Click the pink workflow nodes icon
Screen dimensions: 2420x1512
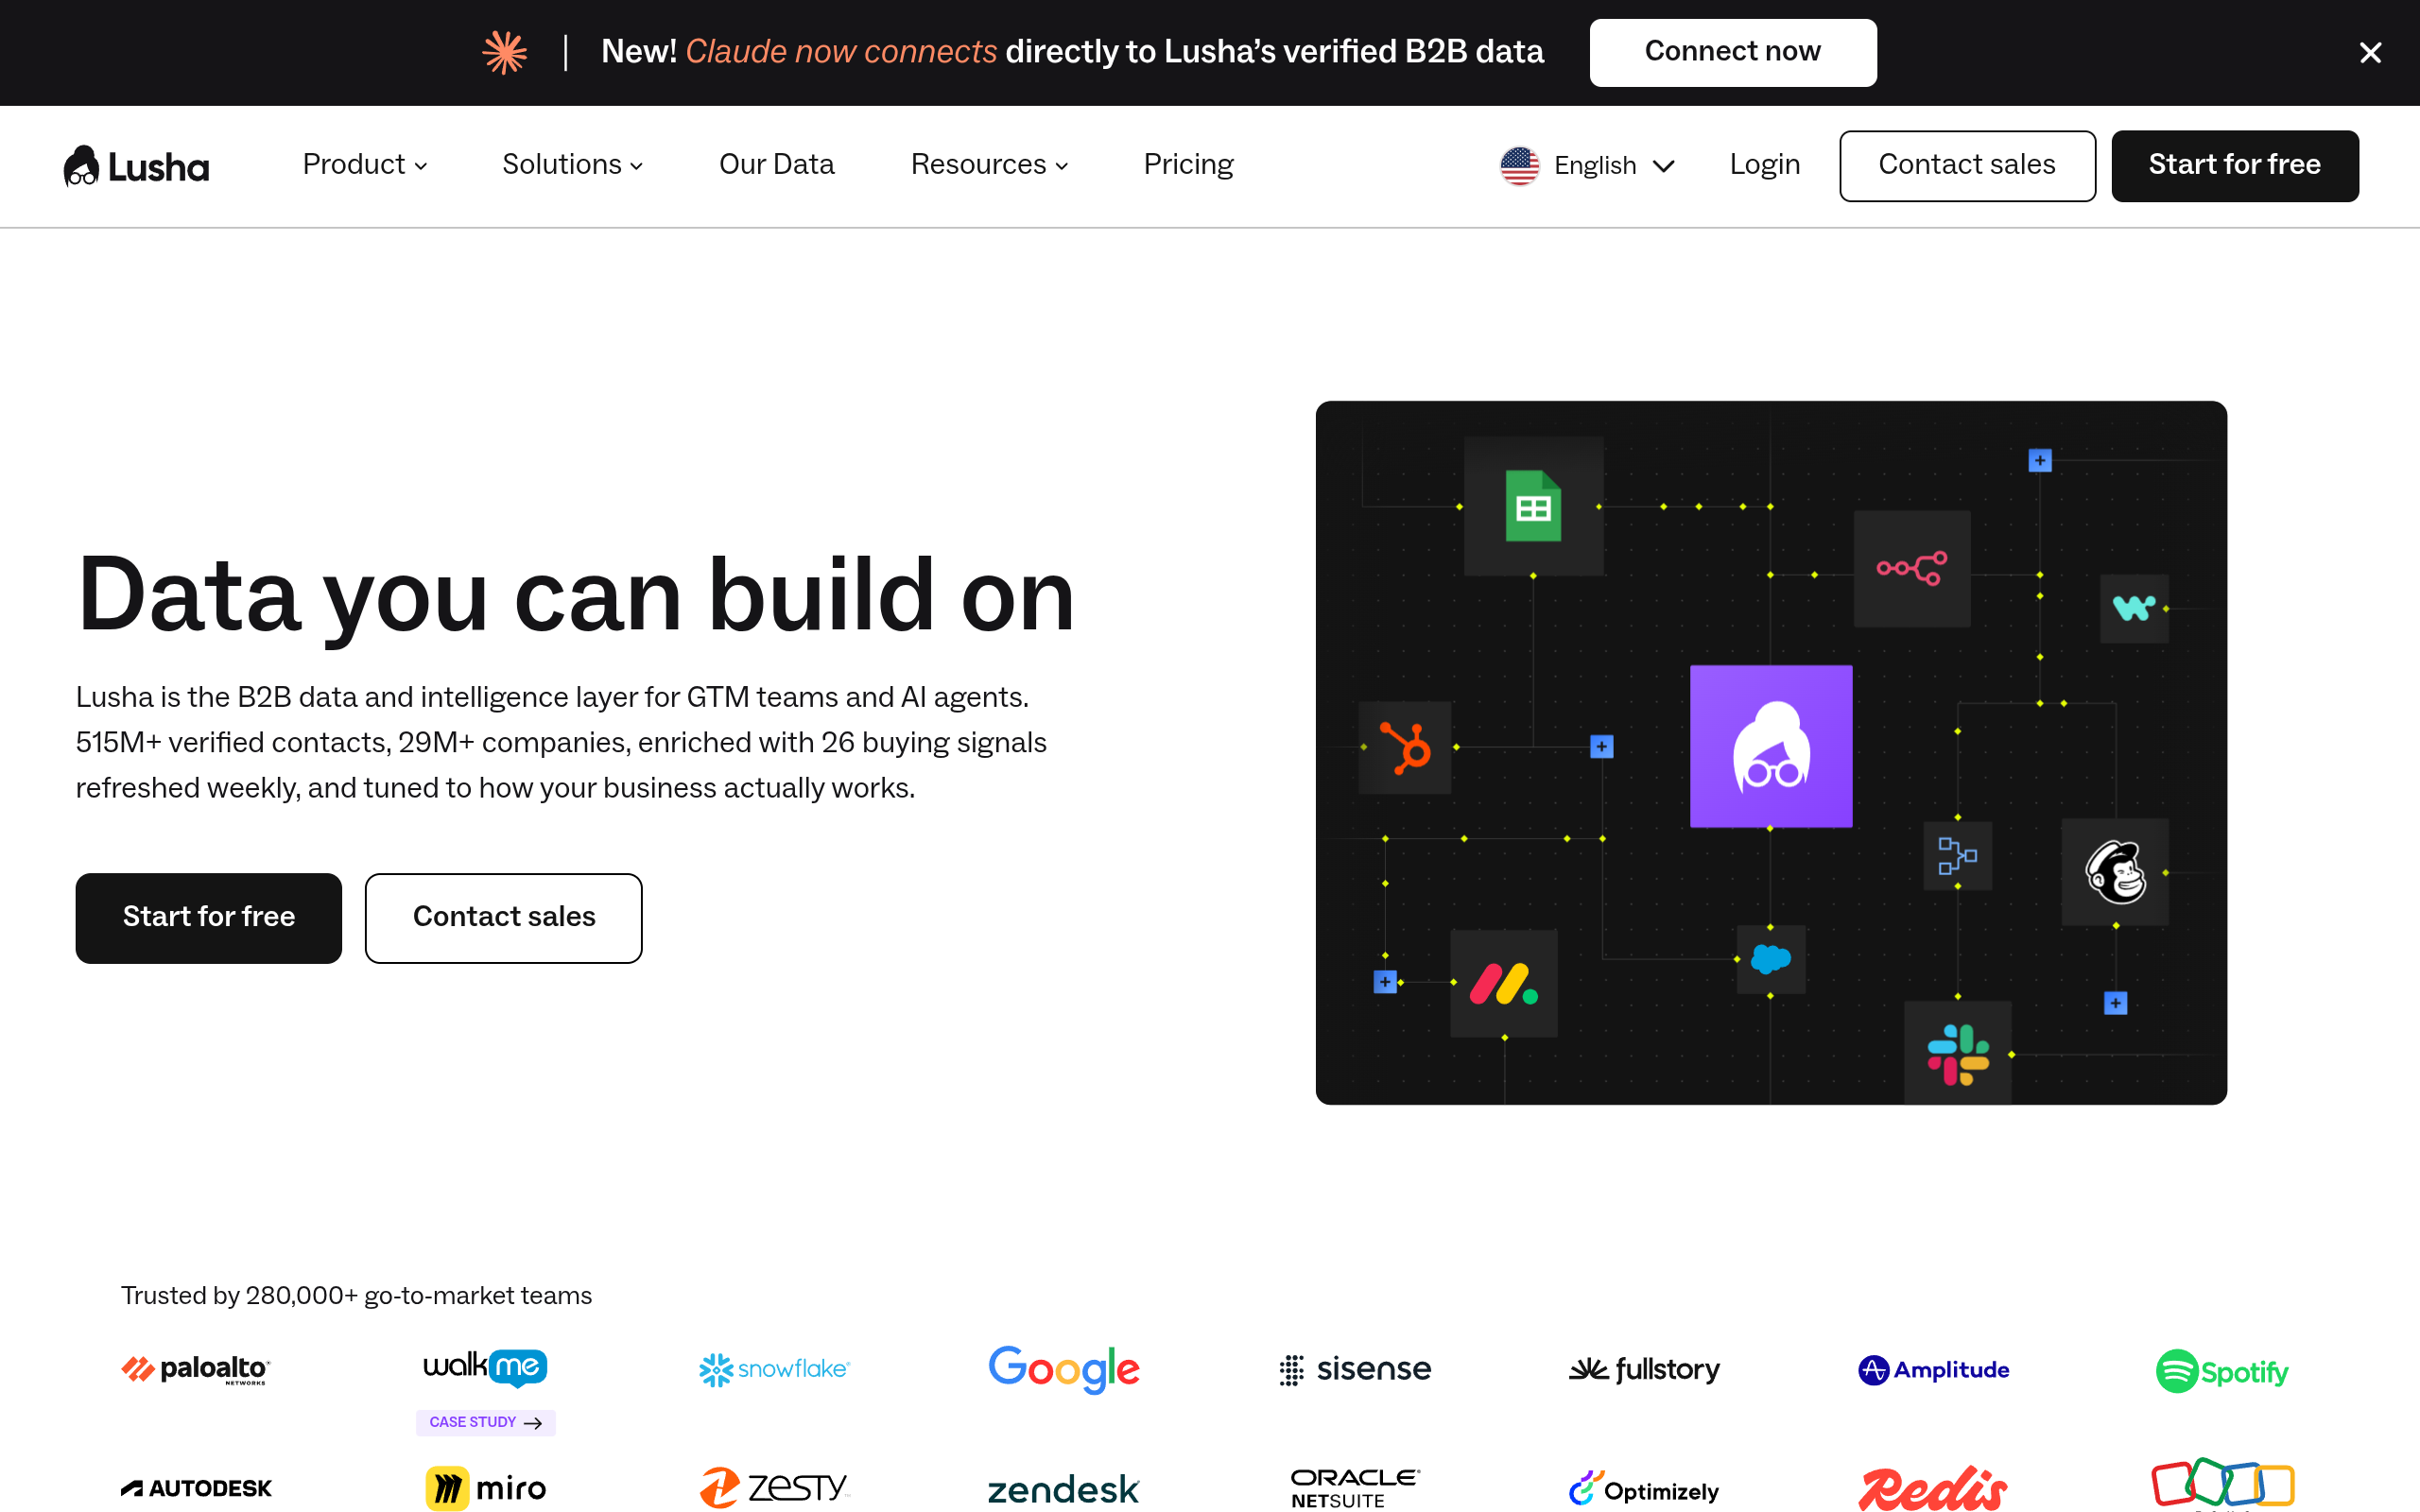(x=1912, y=568)
